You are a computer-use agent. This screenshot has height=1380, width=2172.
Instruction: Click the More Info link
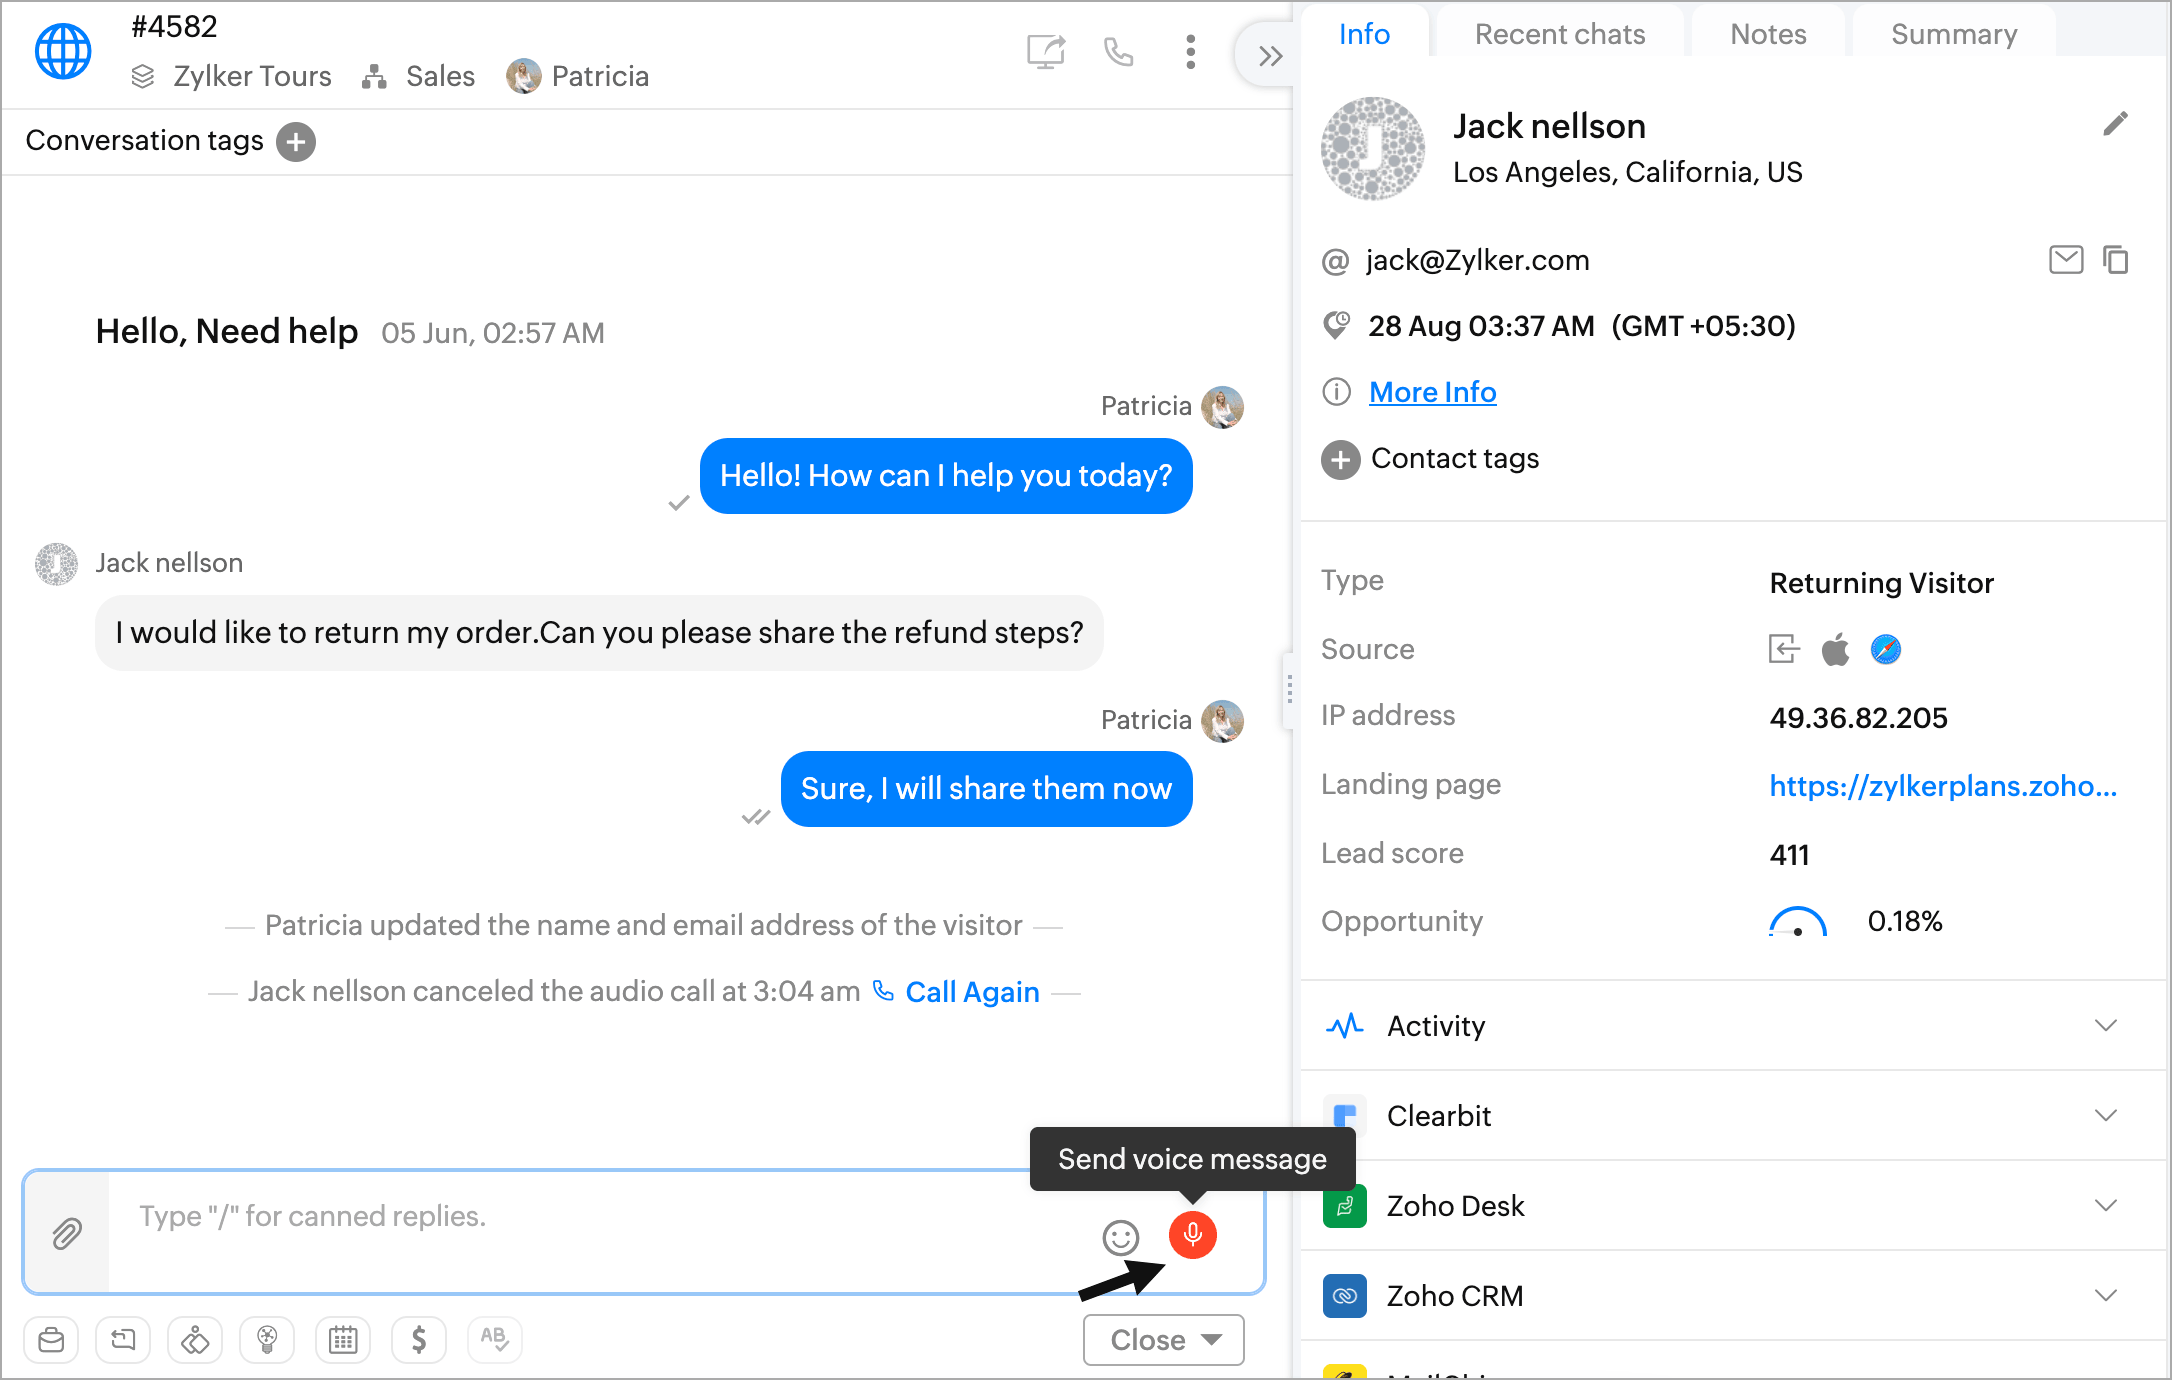click(x=1432, y=392)
